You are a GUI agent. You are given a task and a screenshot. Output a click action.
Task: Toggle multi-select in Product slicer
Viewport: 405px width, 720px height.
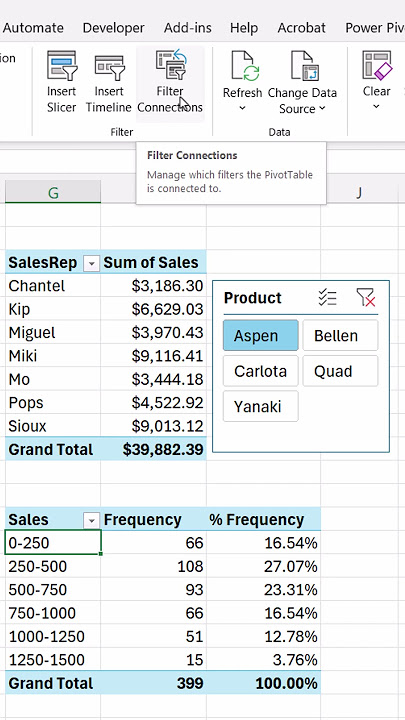(327, 298)
